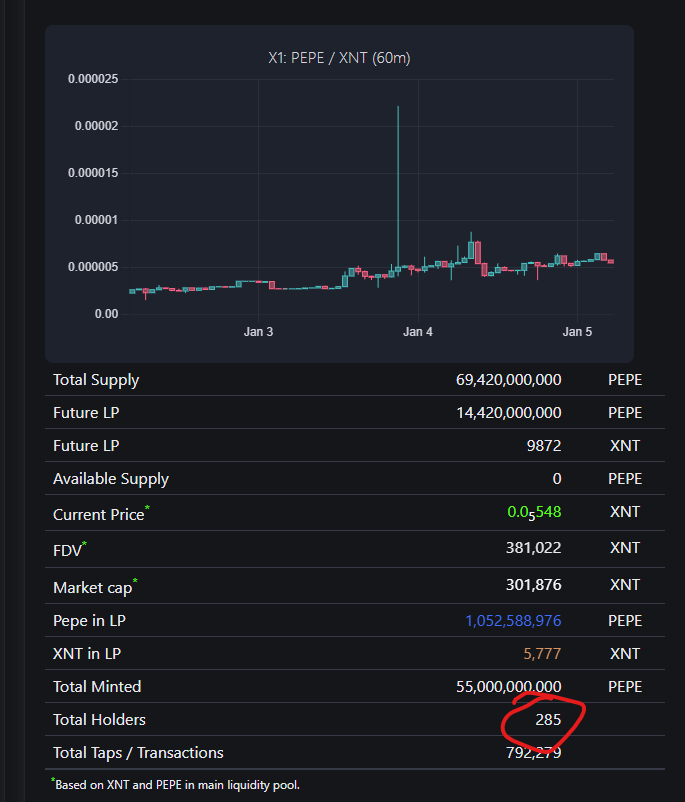Select the Future LP value 9872
The height and width of the screenshot is (802, 685).
tap(544, 445)
